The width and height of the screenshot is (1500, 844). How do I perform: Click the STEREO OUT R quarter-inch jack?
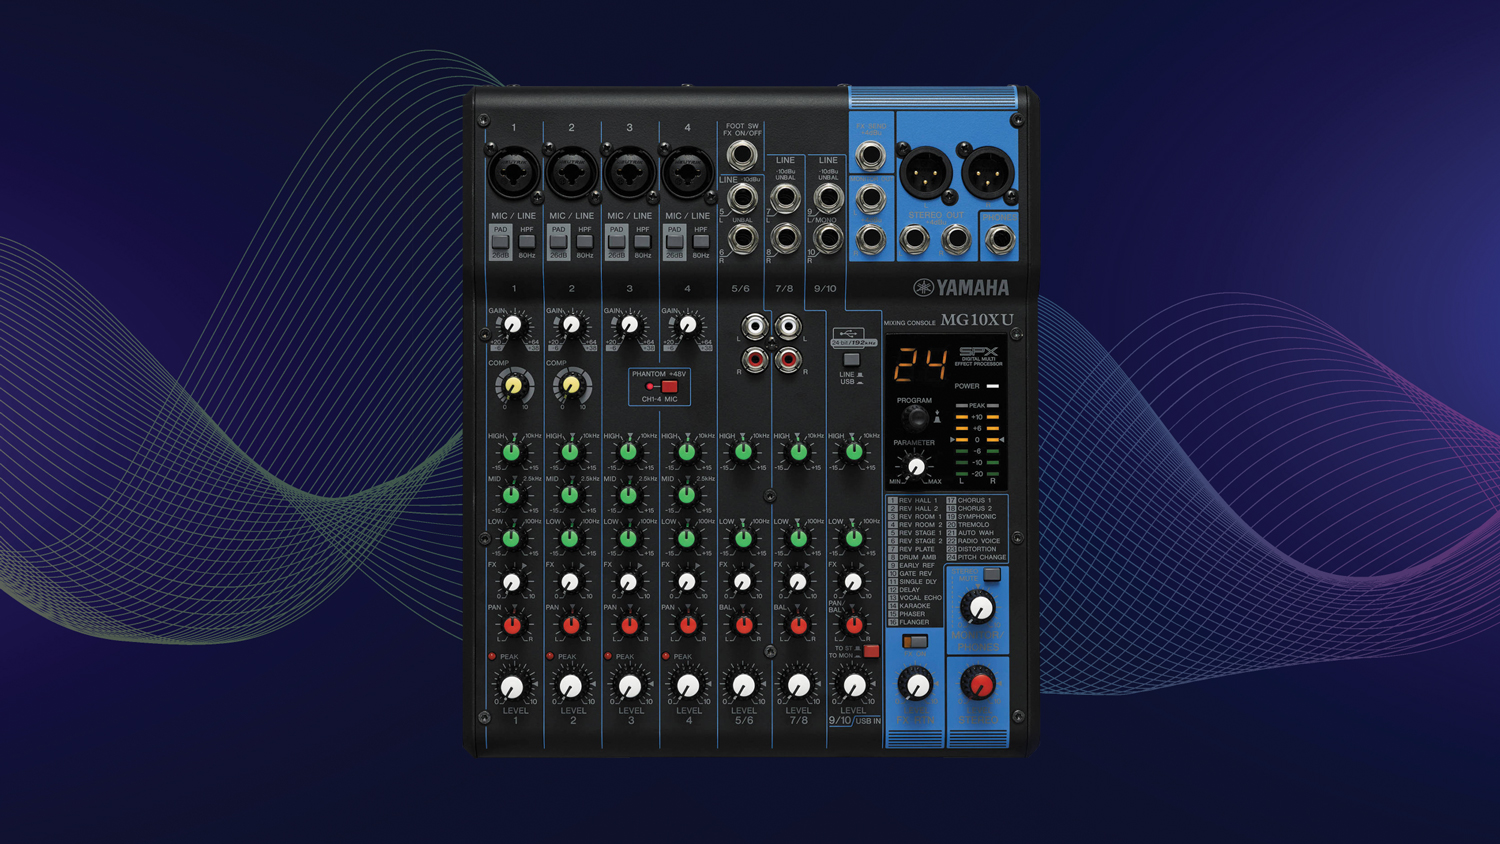tap(957, 239)
